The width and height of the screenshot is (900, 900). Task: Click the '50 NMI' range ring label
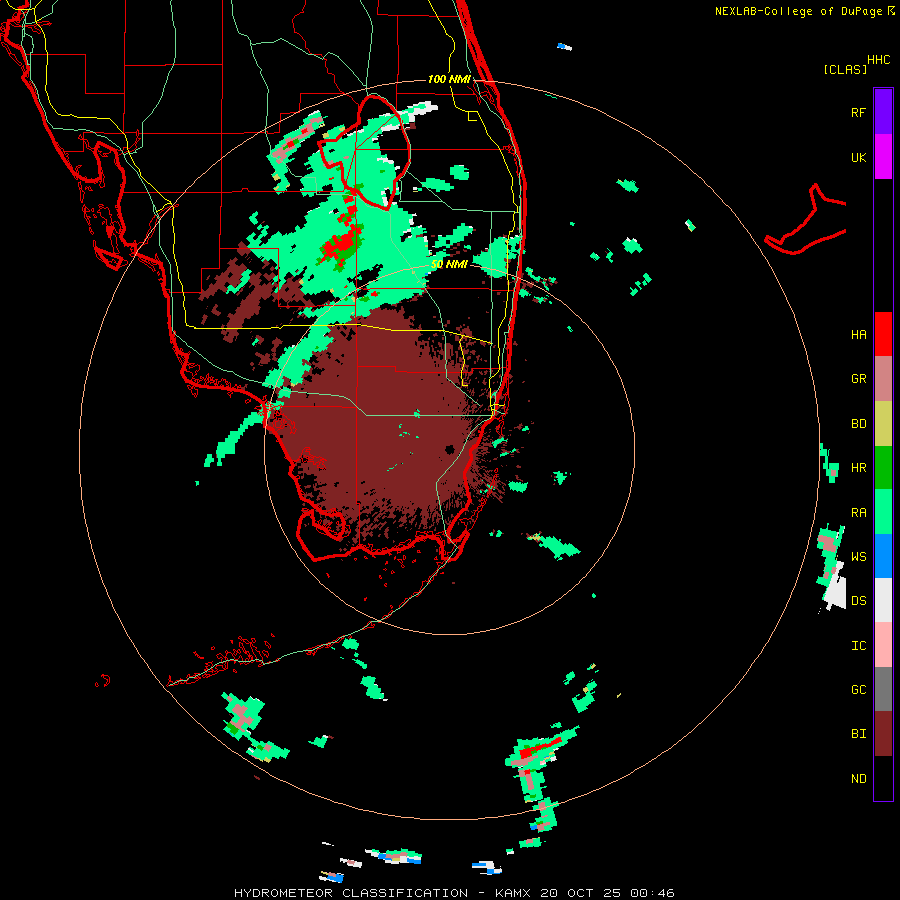click(x=449, y=264)
